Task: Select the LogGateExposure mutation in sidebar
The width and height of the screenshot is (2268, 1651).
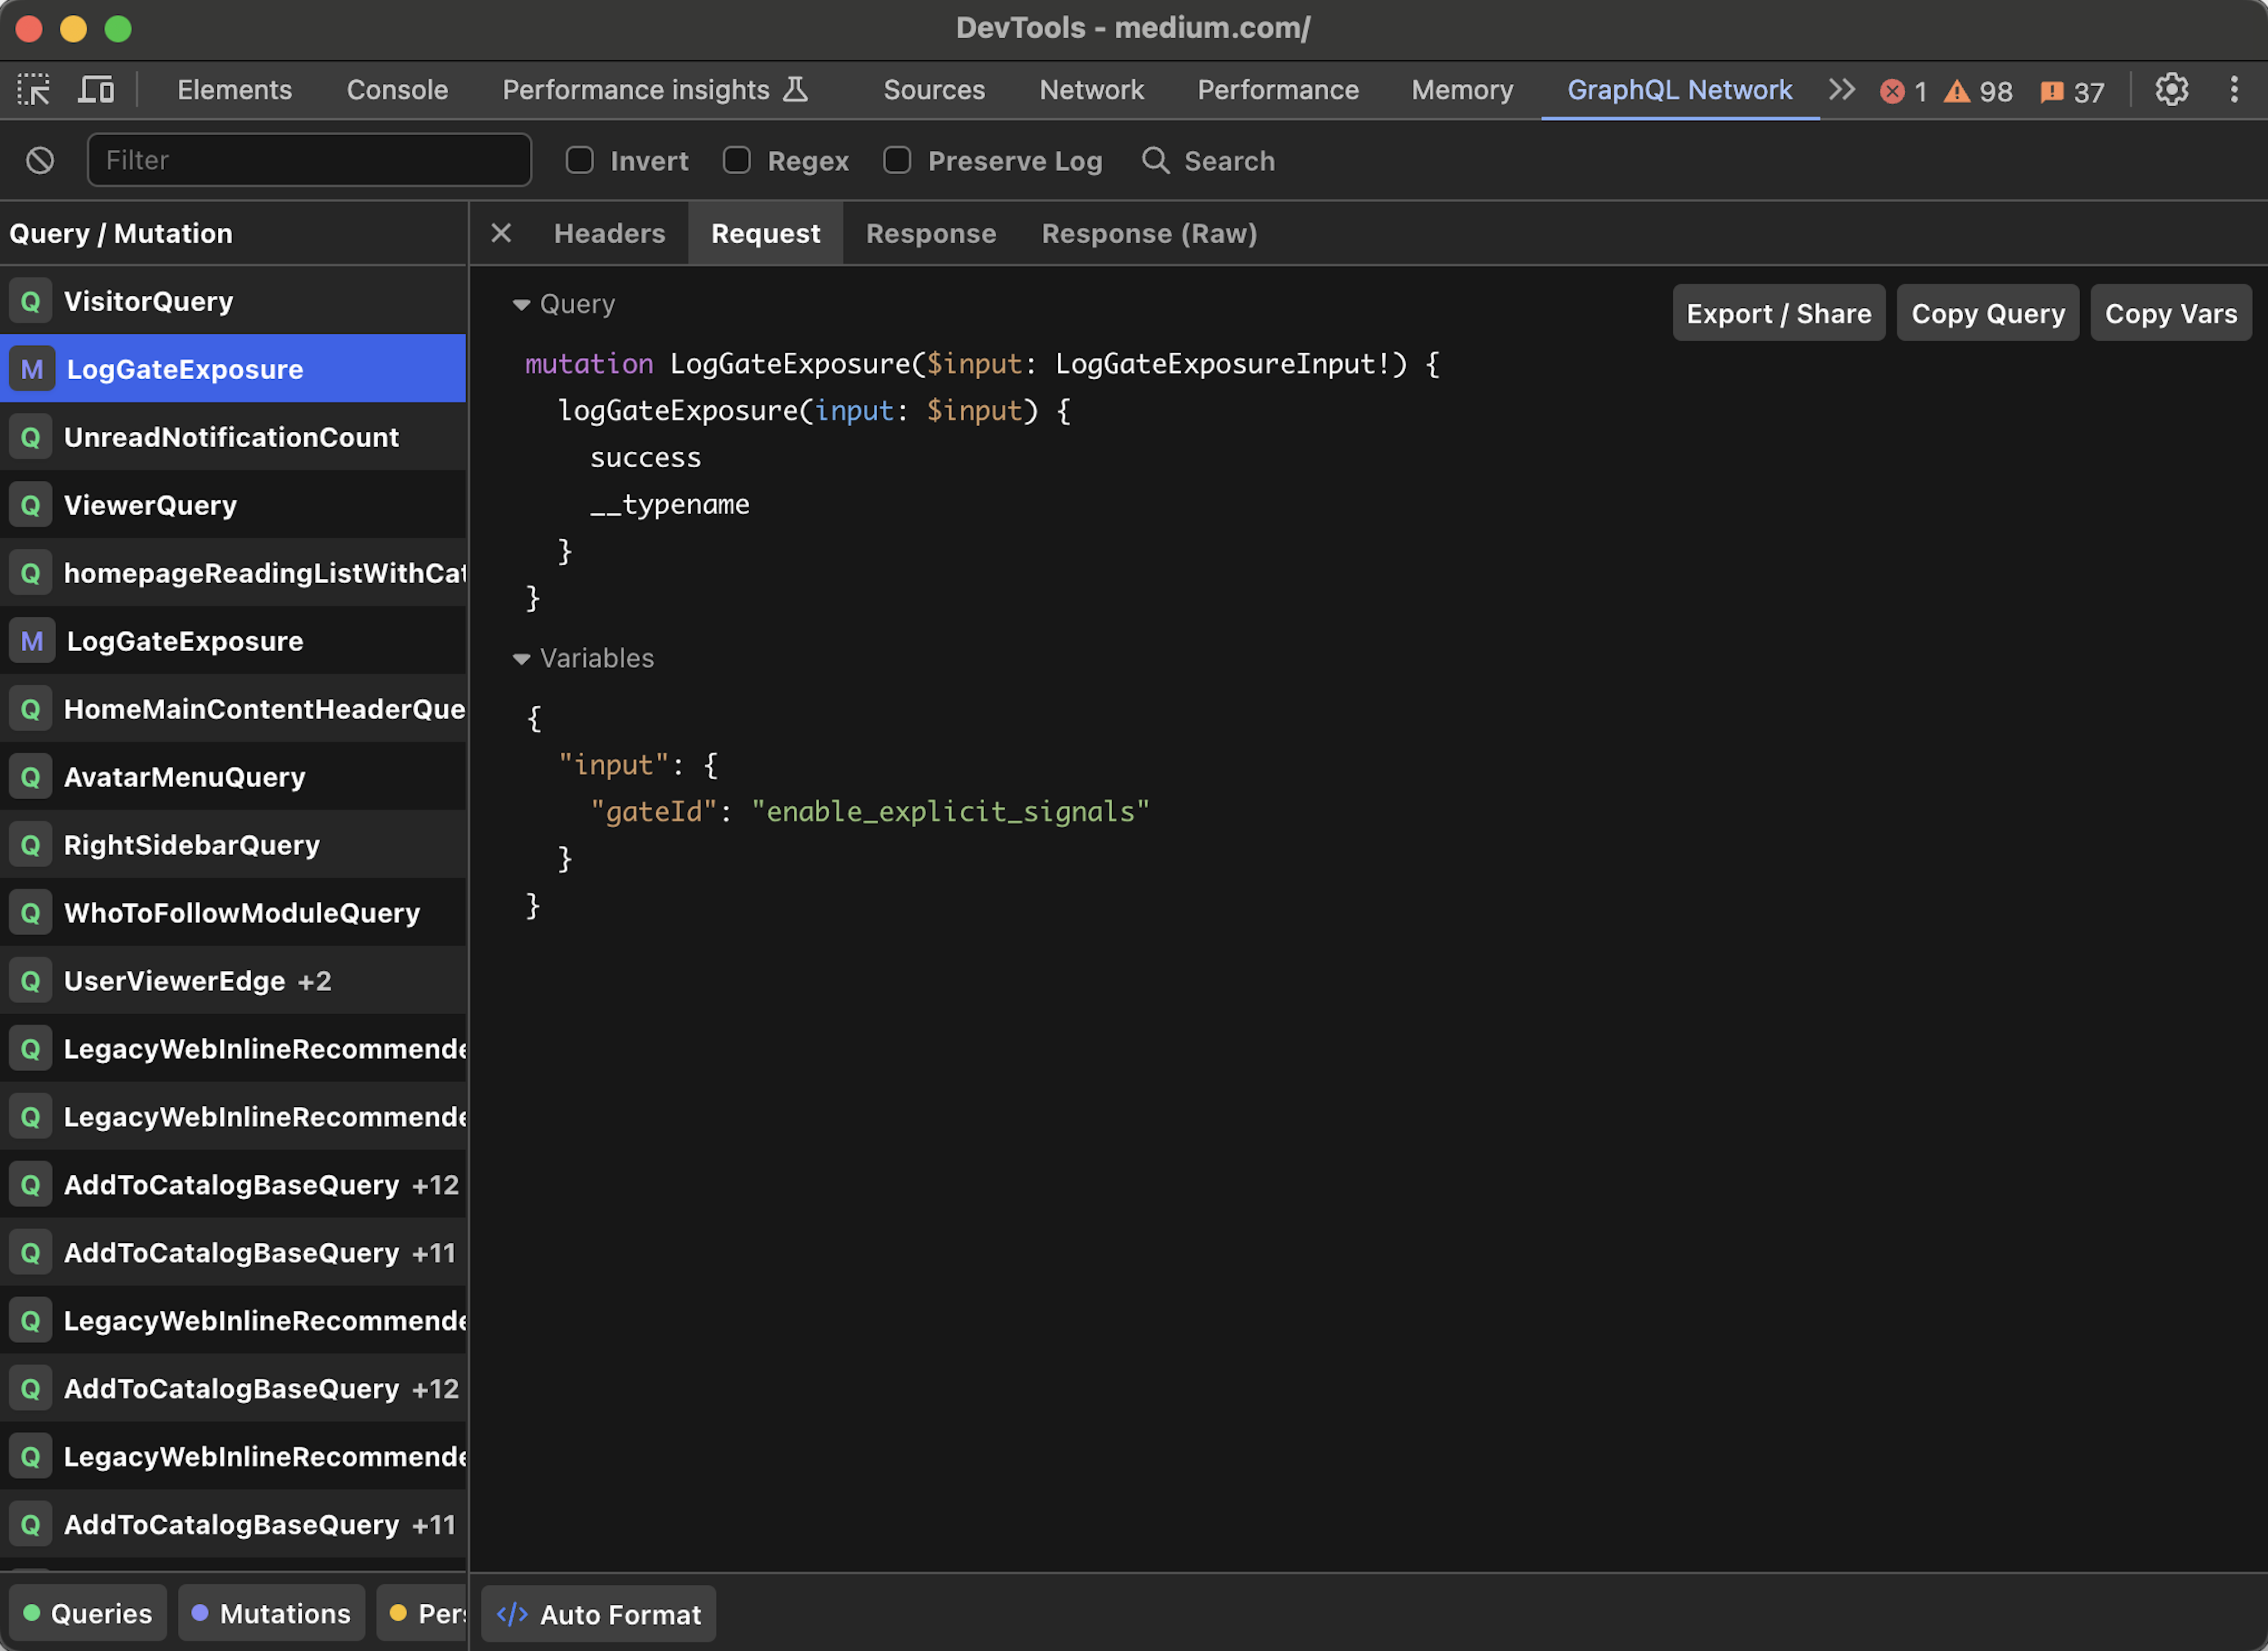Action: pyautogui.click(x=234, y=368)
